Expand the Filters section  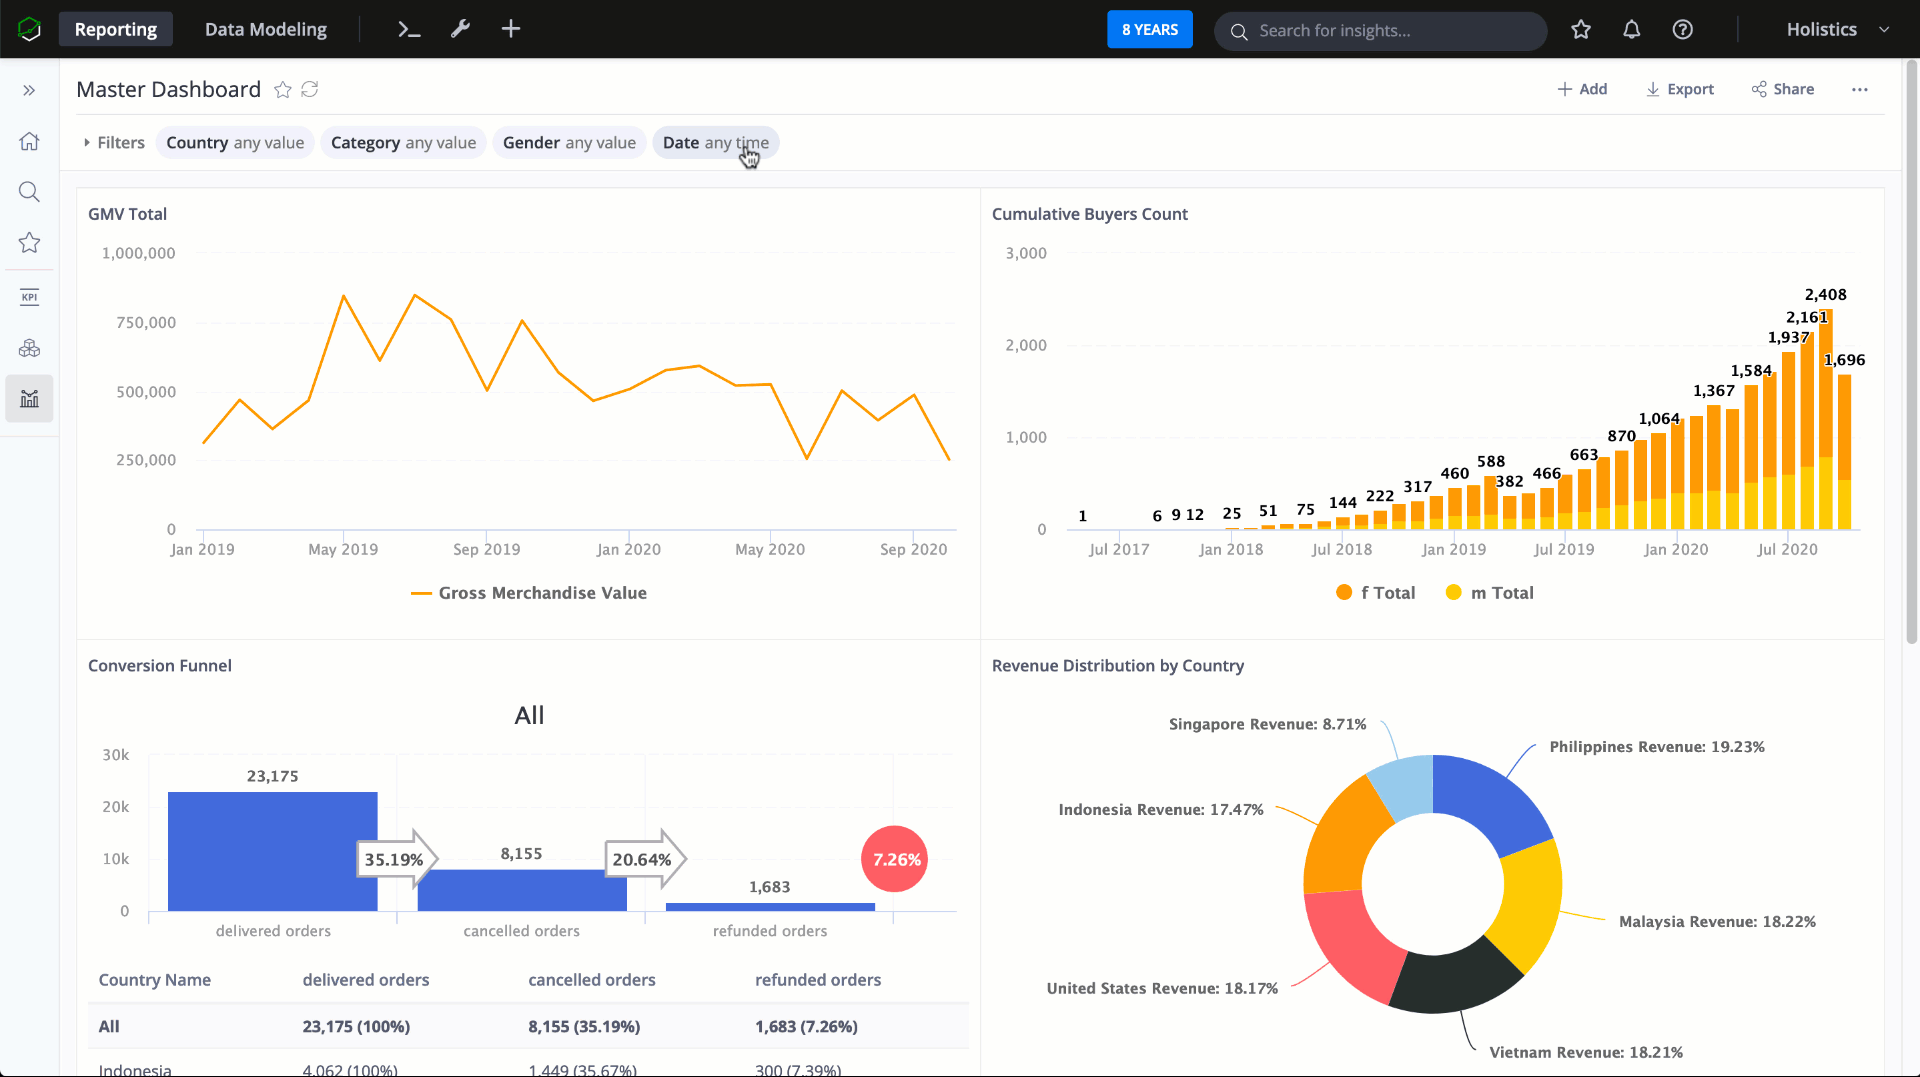point(114,143)
